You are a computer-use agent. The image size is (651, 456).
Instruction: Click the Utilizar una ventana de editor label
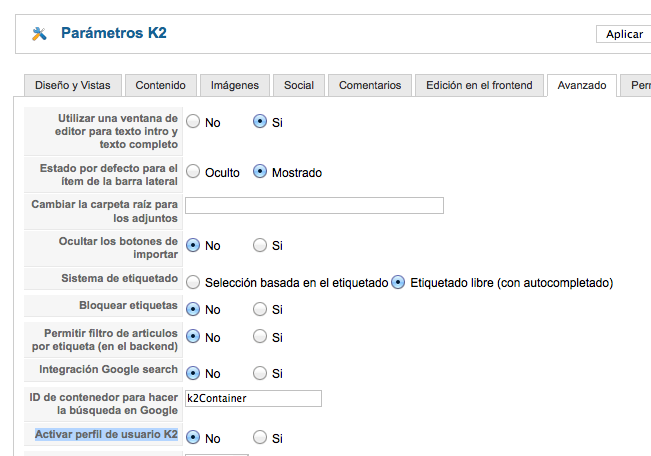coord(116,131)
